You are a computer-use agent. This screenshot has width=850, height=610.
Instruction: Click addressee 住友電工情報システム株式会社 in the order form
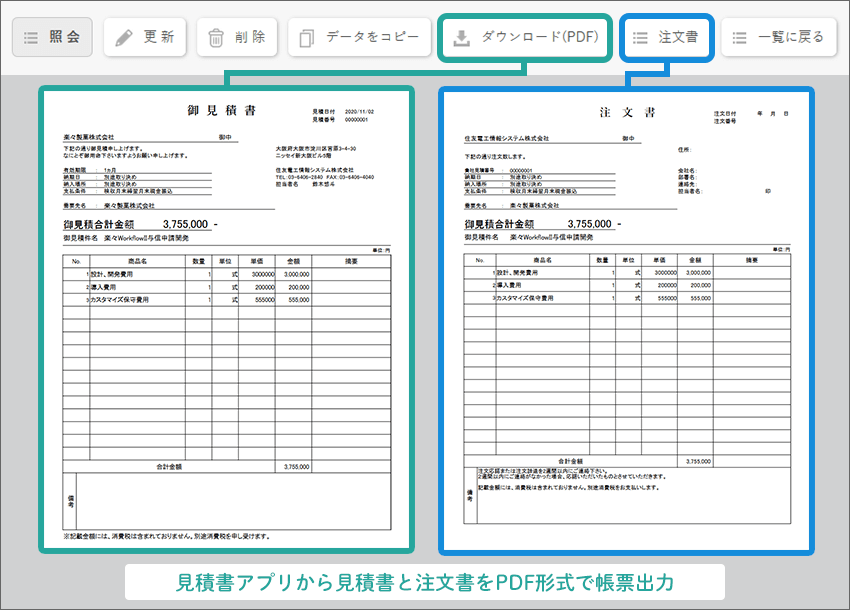(506, 138)
